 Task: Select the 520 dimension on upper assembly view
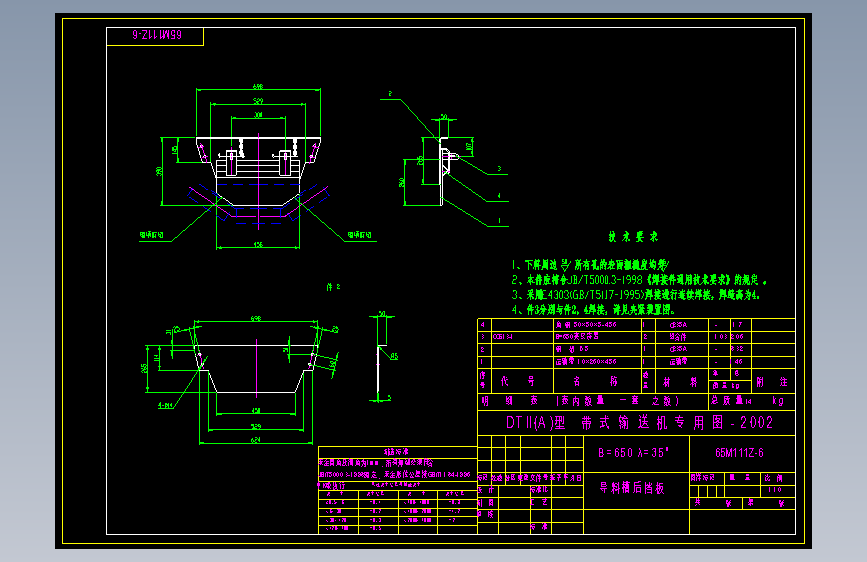(x=258, y=101)
